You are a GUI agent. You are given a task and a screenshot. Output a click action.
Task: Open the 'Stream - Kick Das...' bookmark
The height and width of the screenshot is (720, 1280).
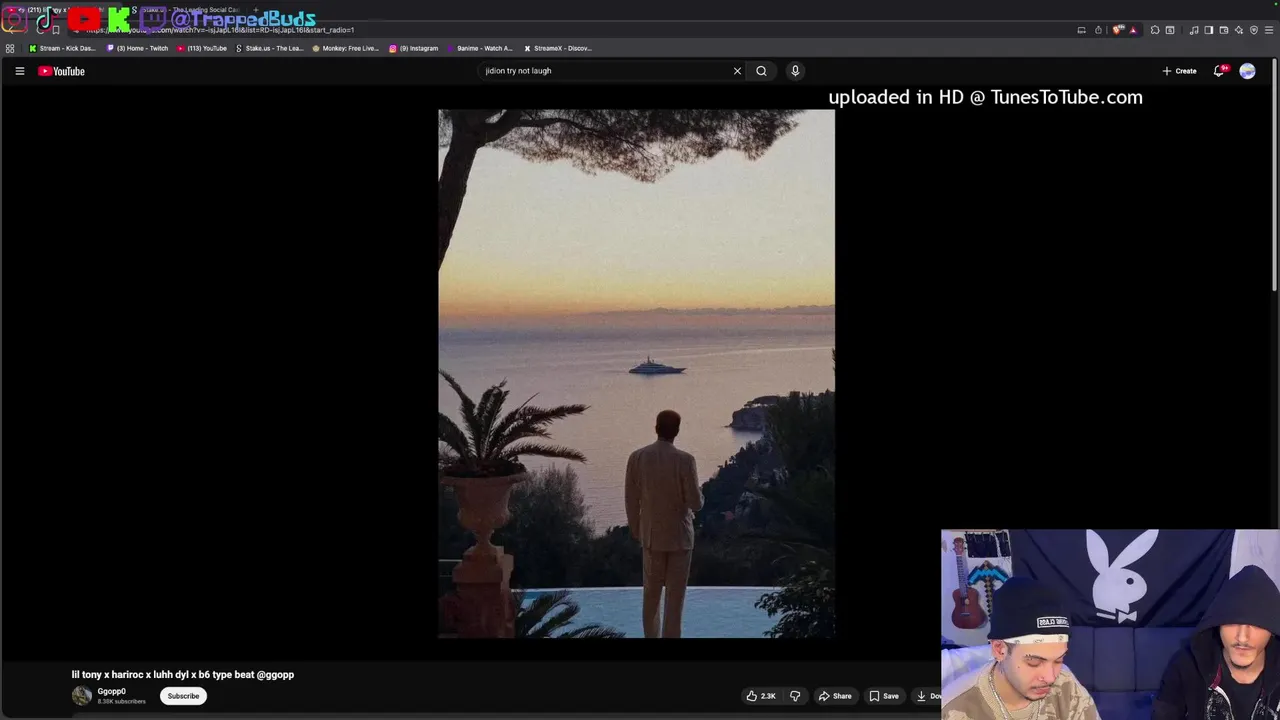click(x=62, y=48)
